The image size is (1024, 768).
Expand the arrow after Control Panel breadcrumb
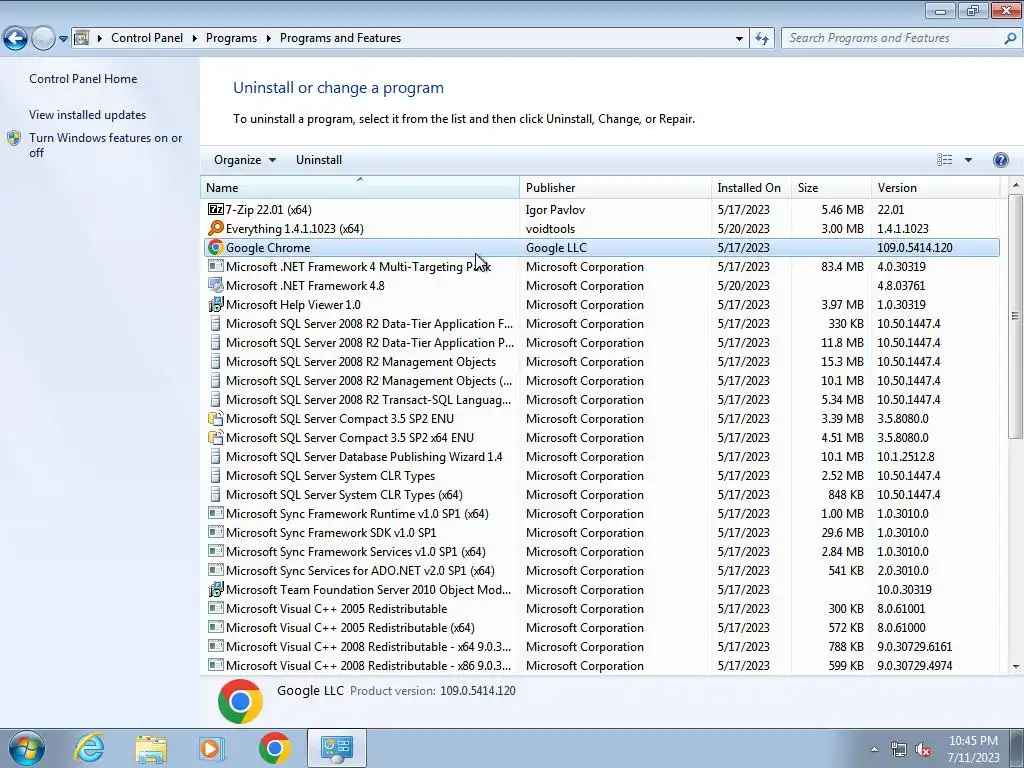(195, 38)
